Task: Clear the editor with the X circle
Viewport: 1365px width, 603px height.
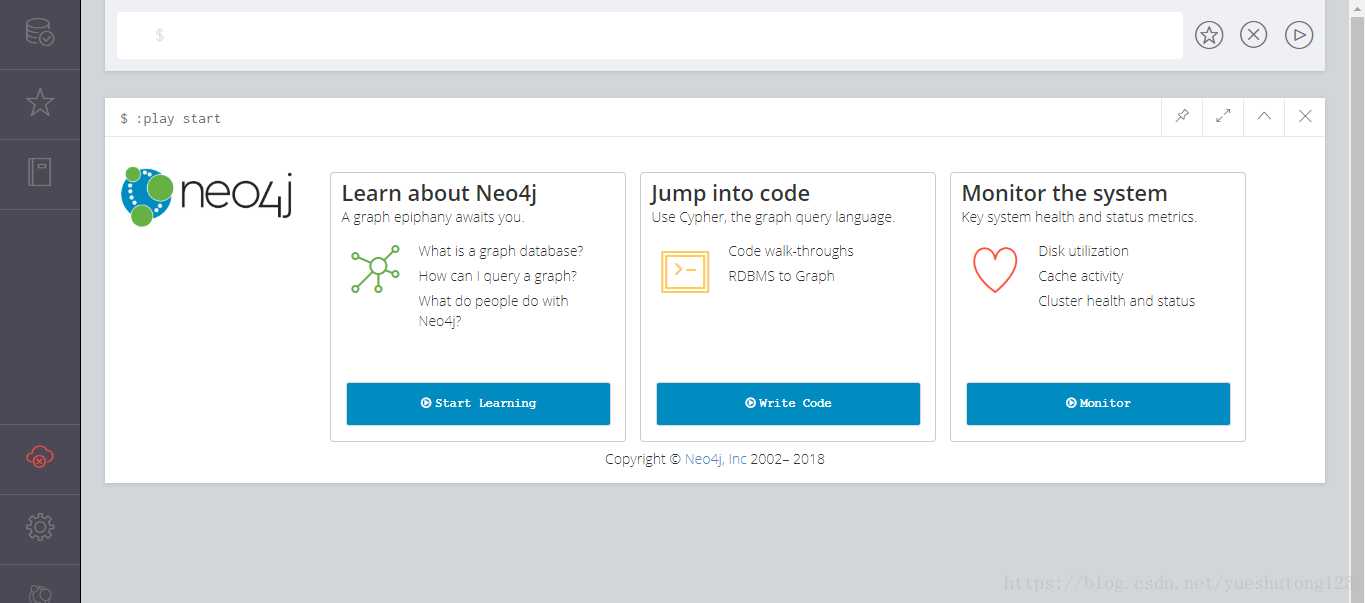Action: point(1253,35)
